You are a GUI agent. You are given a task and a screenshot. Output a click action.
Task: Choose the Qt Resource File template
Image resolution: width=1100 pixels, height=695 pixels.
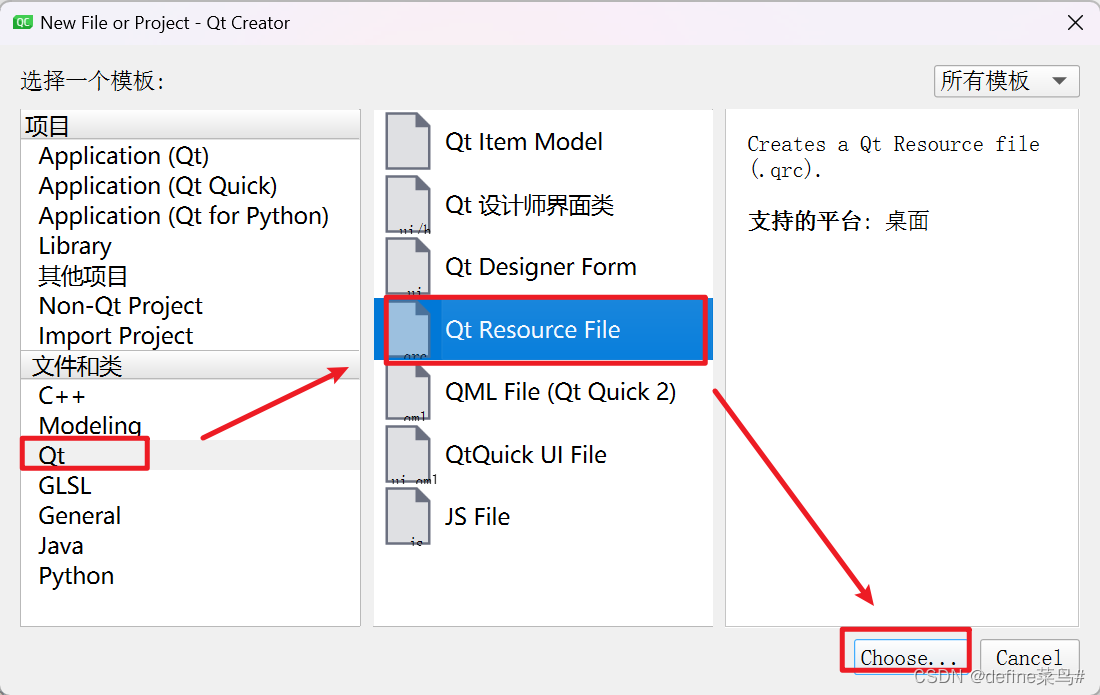pyautogui.click(x=543, y=330)
